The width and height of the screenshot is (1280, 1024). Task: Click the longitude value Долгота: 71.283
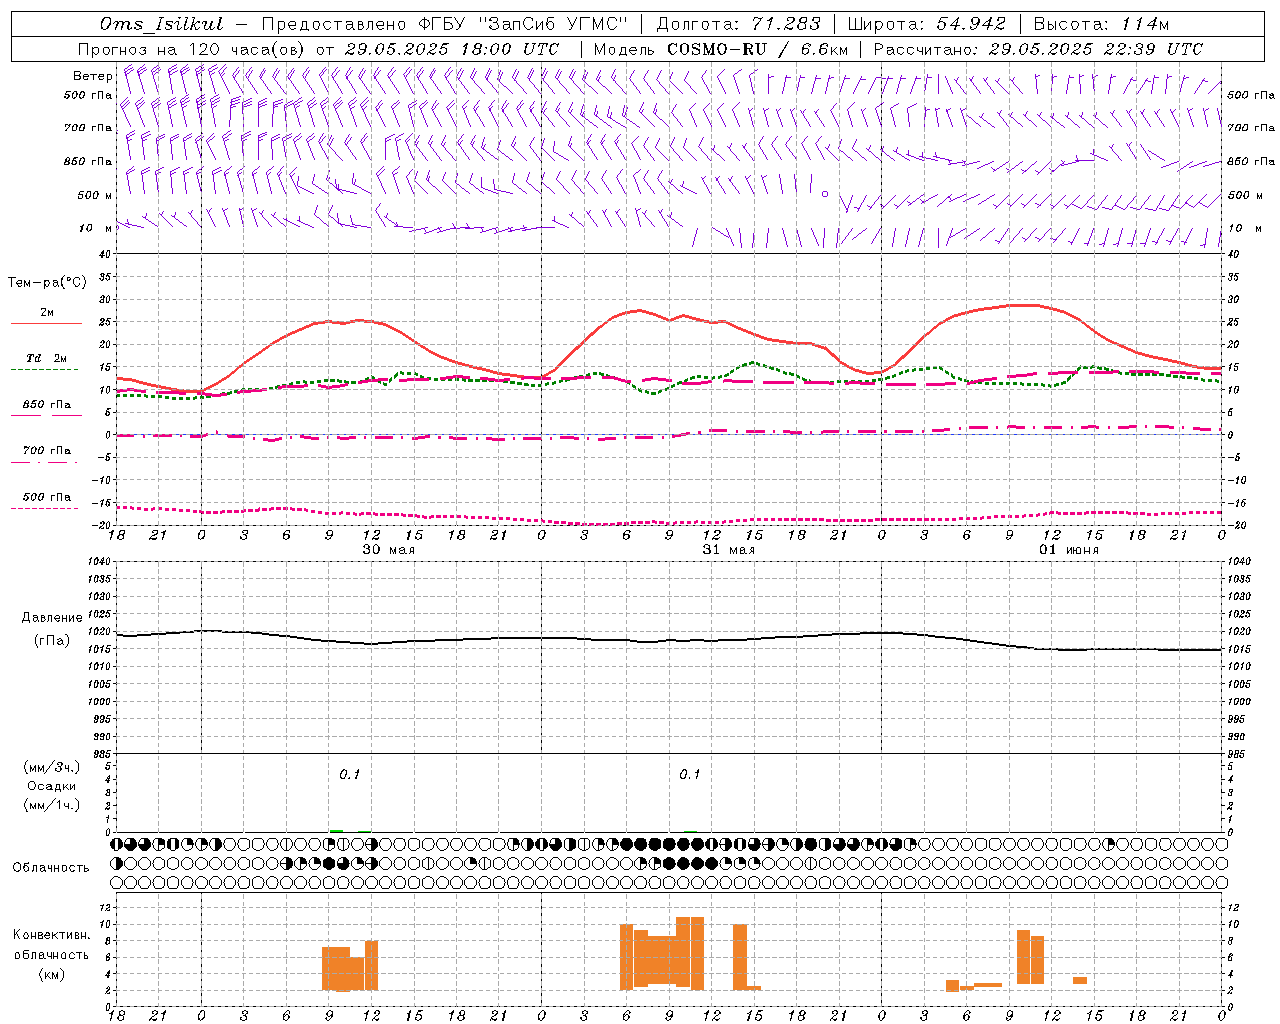(739, 24)
